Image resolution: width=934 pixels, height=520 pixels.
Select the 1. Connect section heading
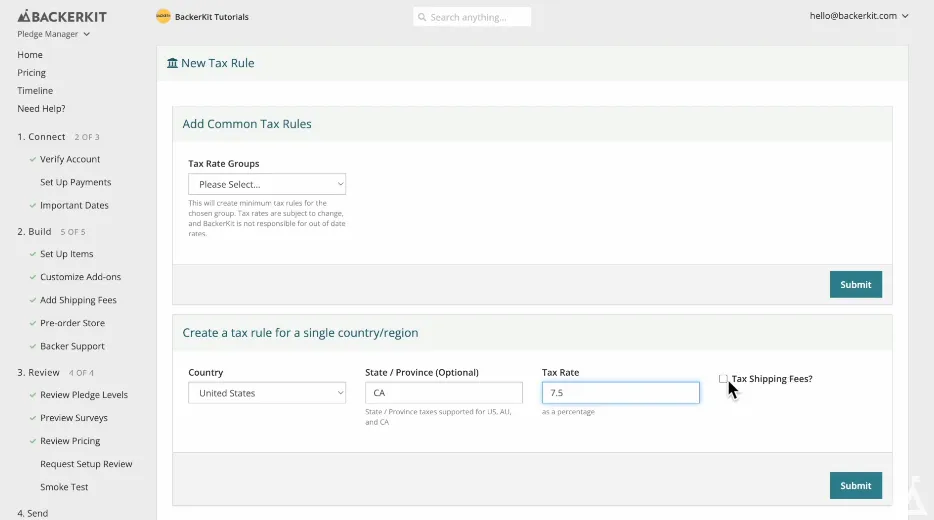pyautogui.click(x=41, y=136)
